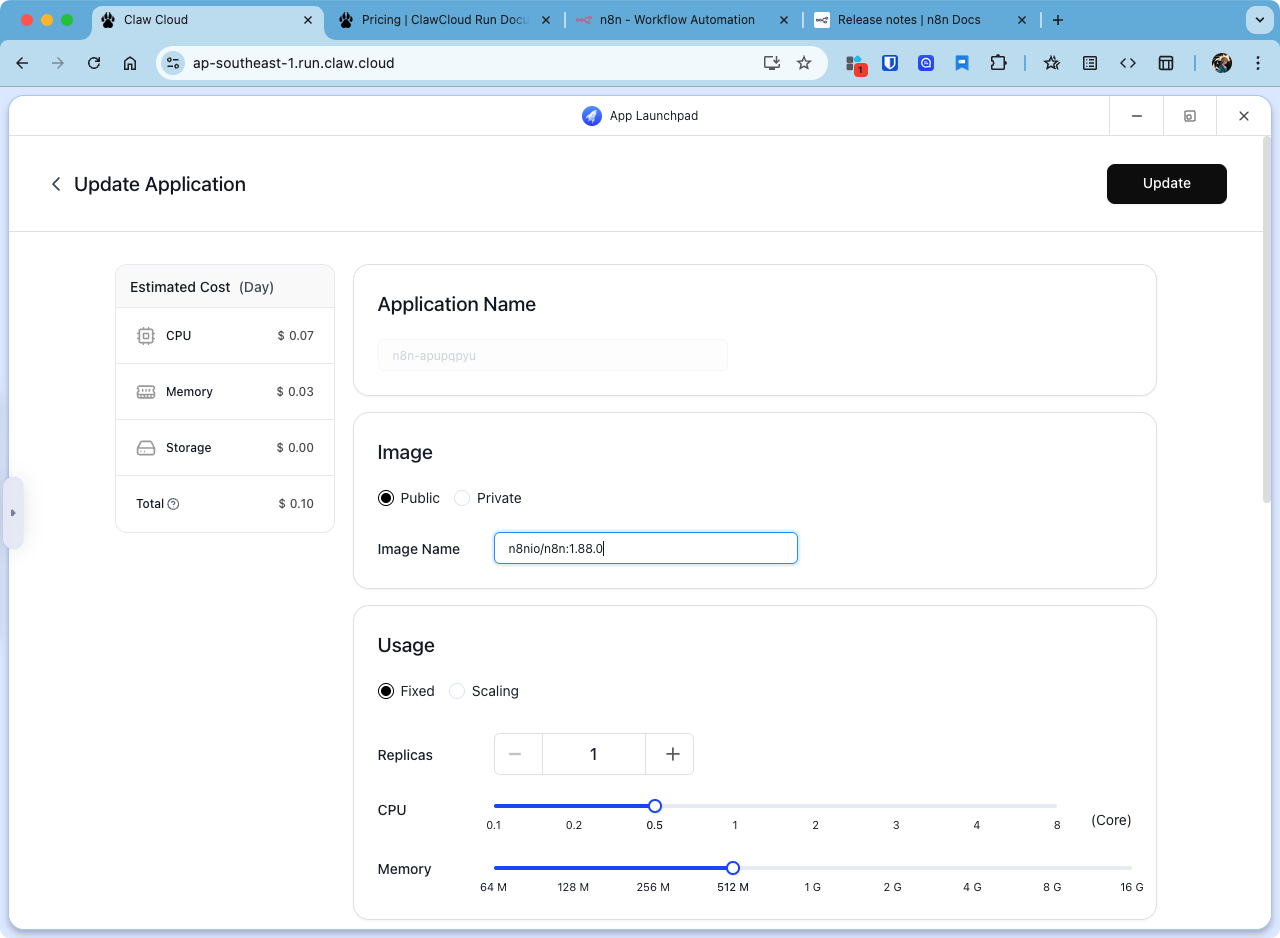Image resolution: width=1280 pixels, height=938 pixels.
Task: Open the profile avatar
Action: click(x=1222, y=63)
